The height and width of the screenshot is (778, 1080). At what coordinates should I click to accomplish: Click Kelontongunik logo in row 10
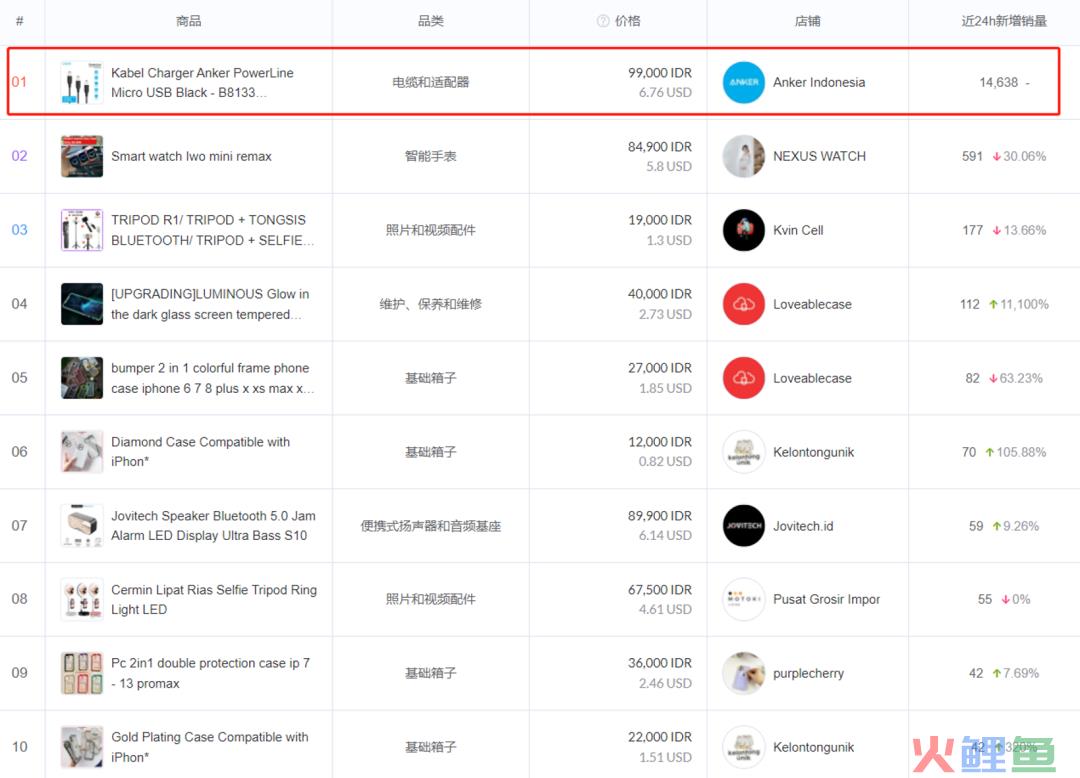(743, 747)
